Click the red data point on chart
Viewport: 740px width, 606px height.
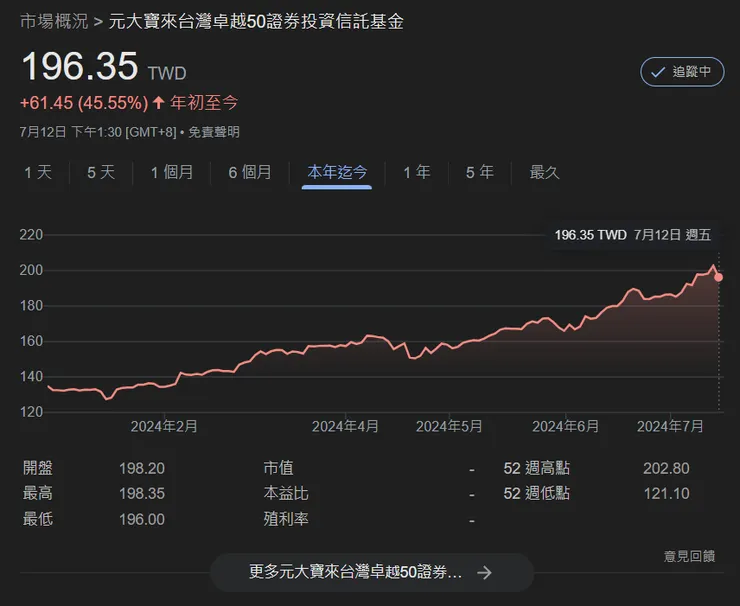tap(718, 277)
